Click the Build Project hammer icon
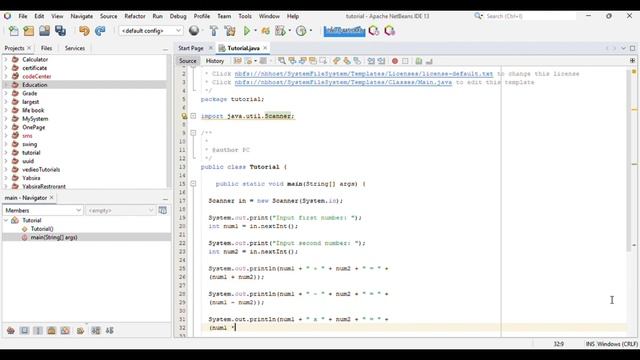 coord(213,31)
